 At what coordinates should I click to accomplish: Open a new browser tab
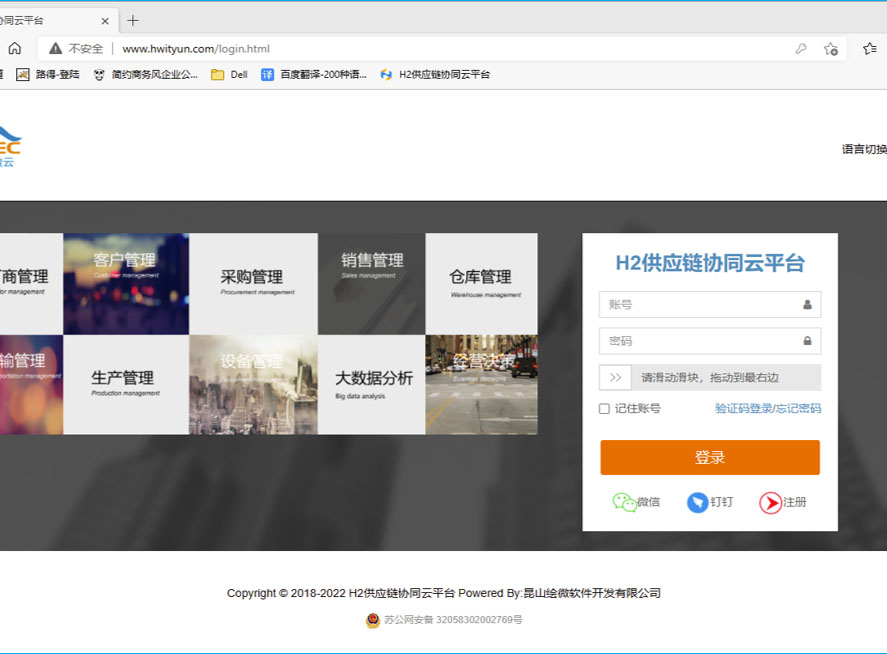(133, 21)
